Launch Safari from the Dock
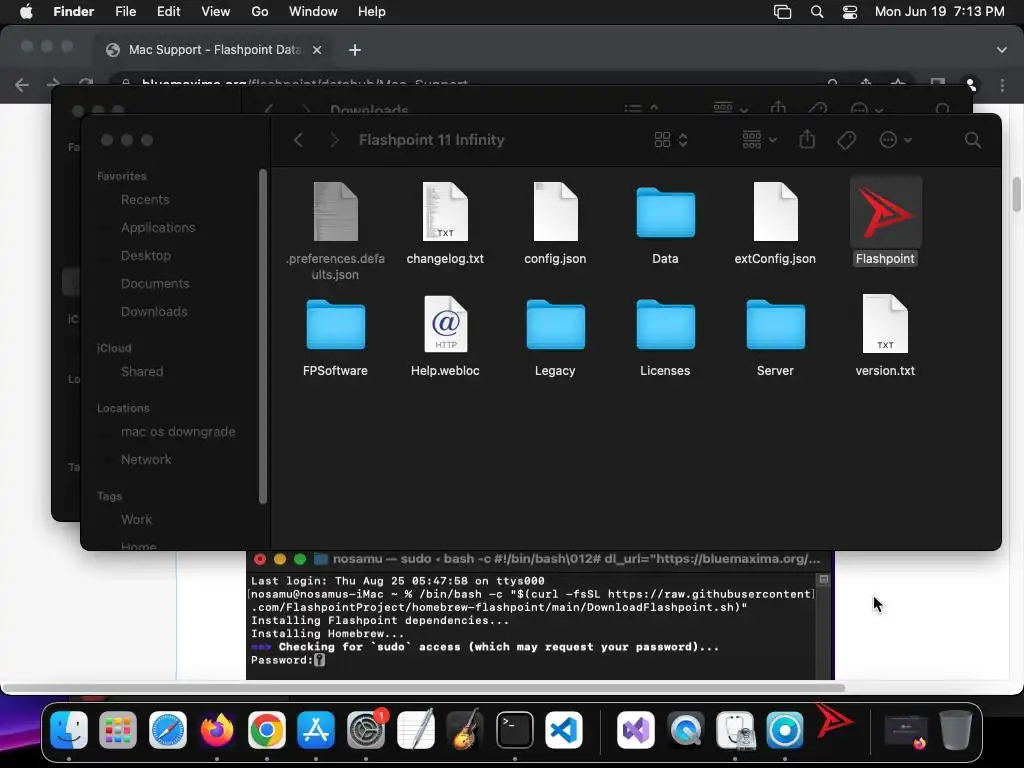Screen dimensions: 1024x768 click(x=168, y=729)
